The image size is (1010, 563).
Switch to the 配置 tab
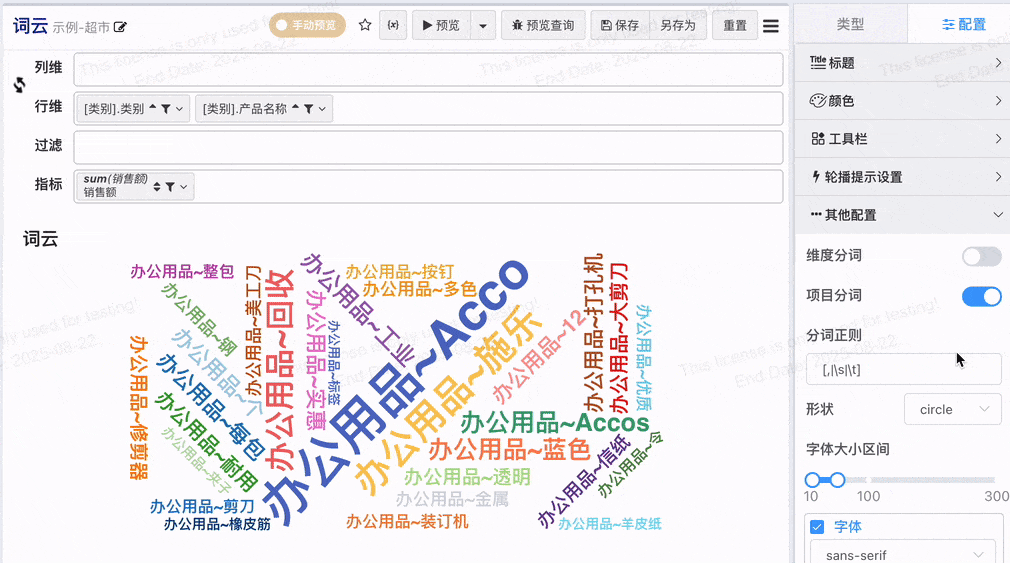point(964,24)
